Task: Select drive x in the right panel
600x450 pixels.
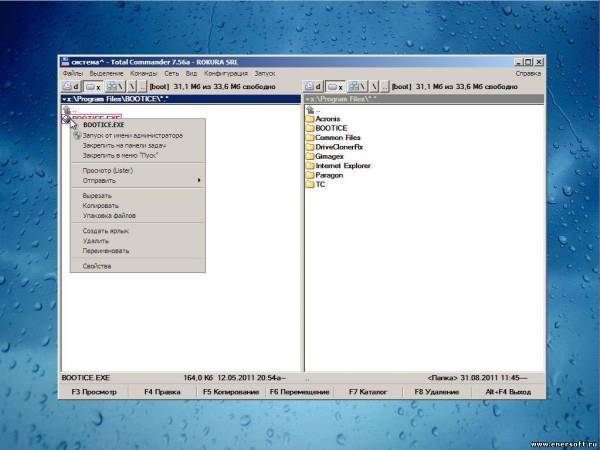Action: coord(335,86)
